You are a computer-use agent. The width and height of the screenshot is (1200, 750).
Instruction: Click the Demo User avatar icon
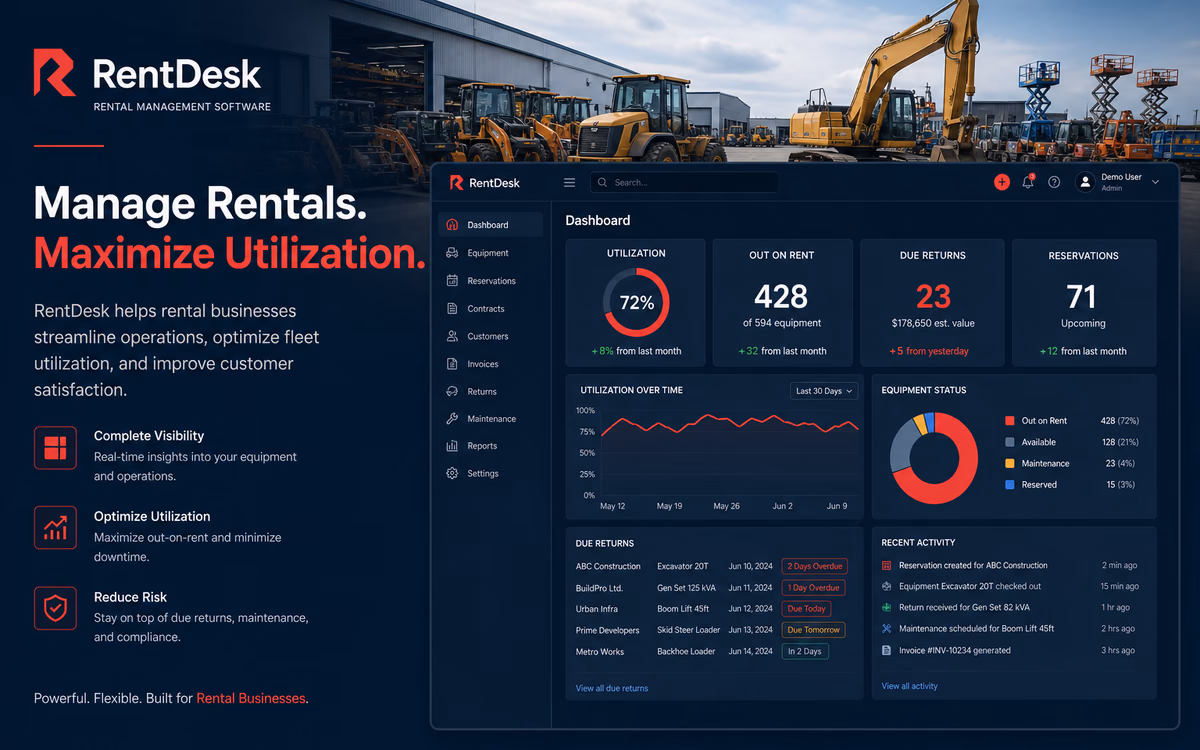1085,182
